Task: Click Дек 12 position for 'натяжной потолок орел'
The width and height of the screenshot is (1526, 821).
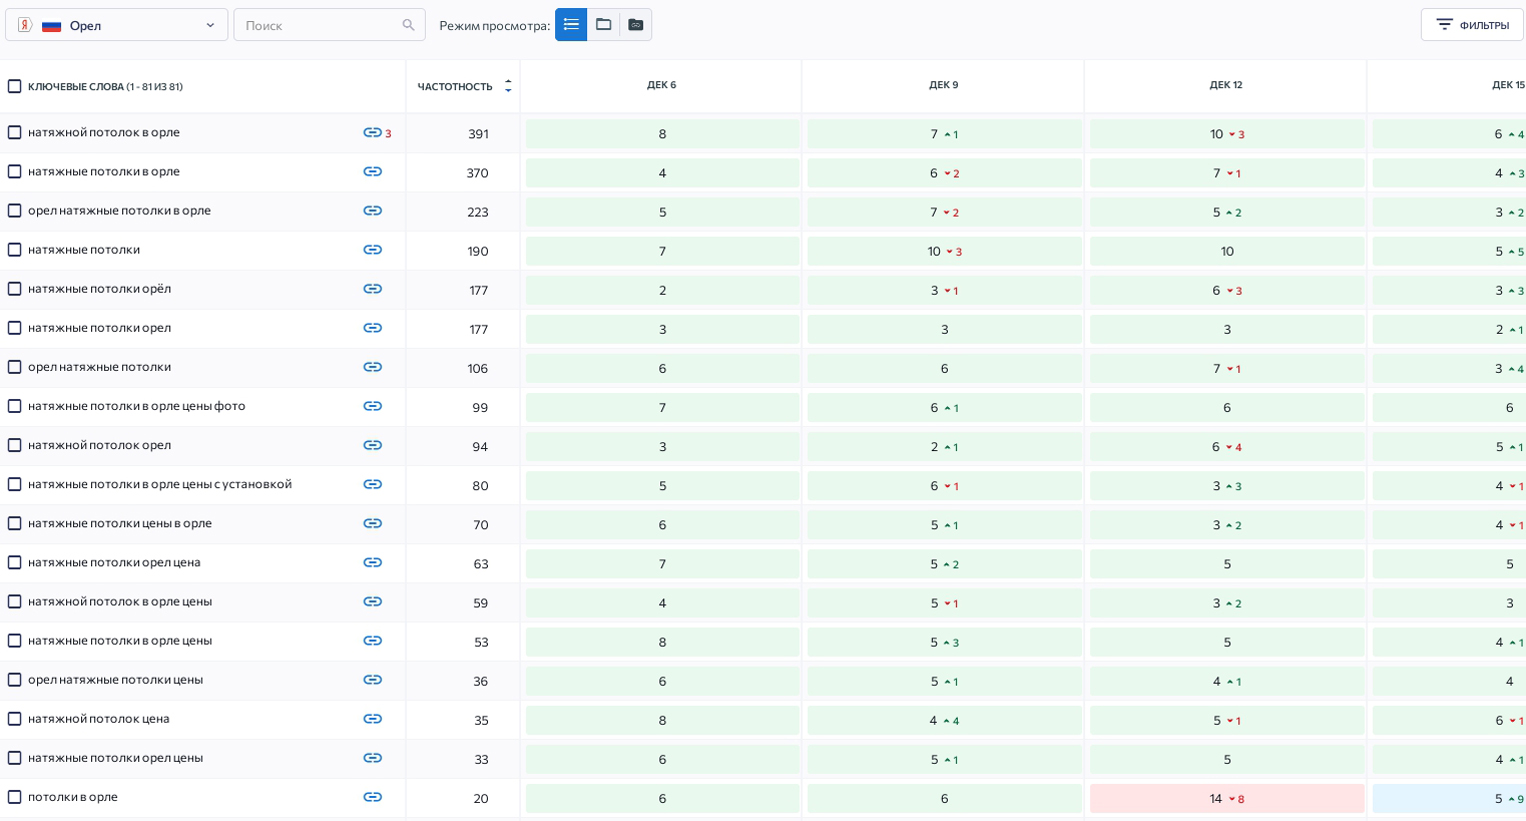Action: [x=1226, y=446]
